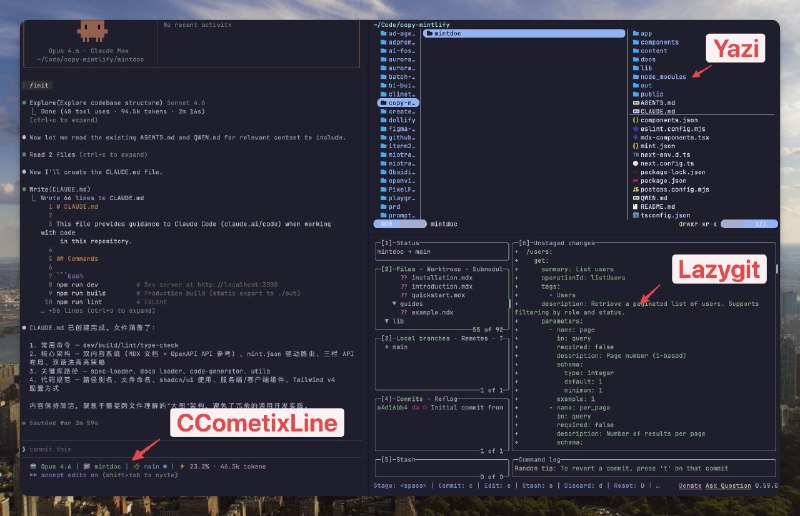The height and width of the screenshot is (516, 800).
Task: Click the git branch icon in status line
Action: pyautogui.click(x=137, y=465)
